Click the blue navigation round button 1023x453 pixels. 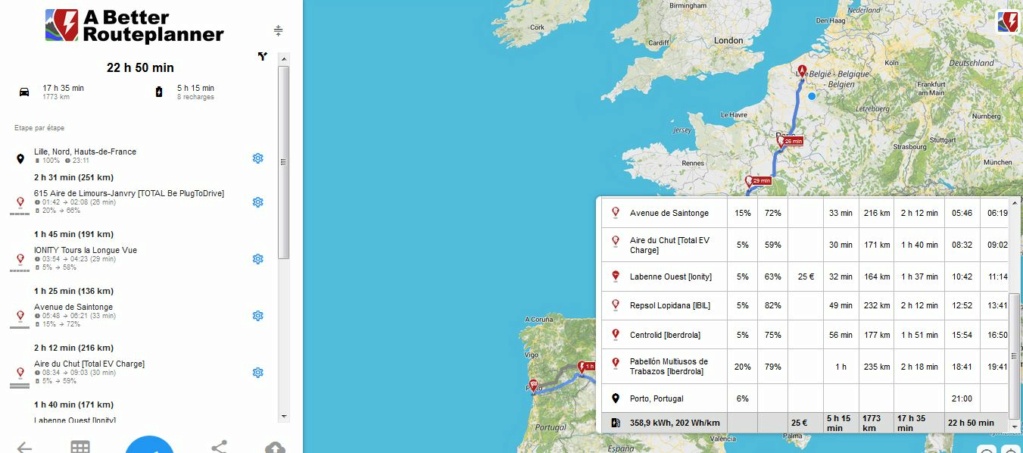point(149,444)
